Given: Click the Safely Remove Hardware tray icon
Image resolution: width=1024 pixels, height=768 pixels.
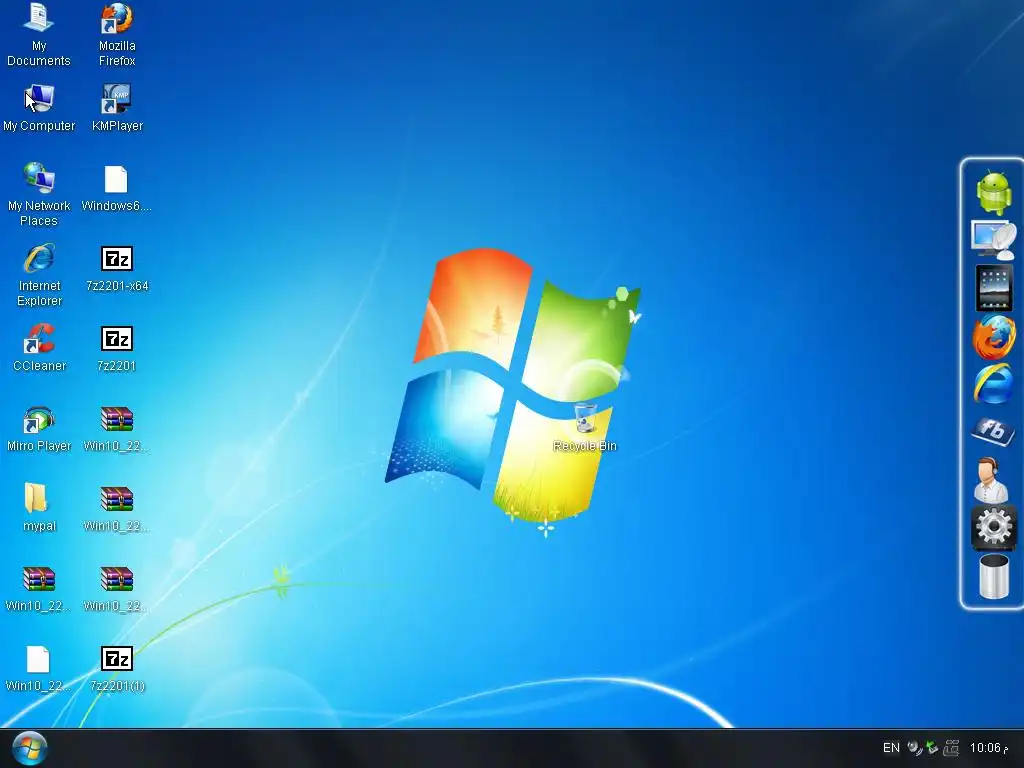Looking at the screenshot, I should [932, 748].
